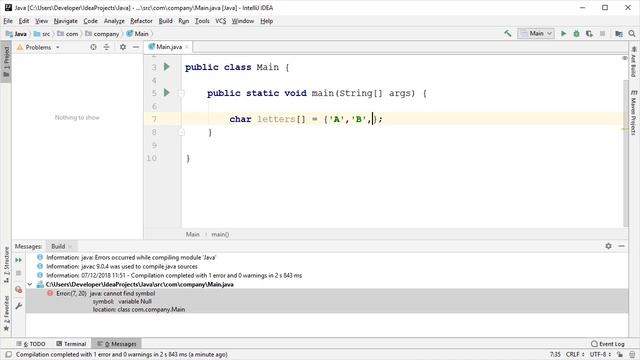The width and height of the screenshot is (640, 360).
Task: Click wrench settings icon in Messages panel
Action: click(x=19, y=306)
